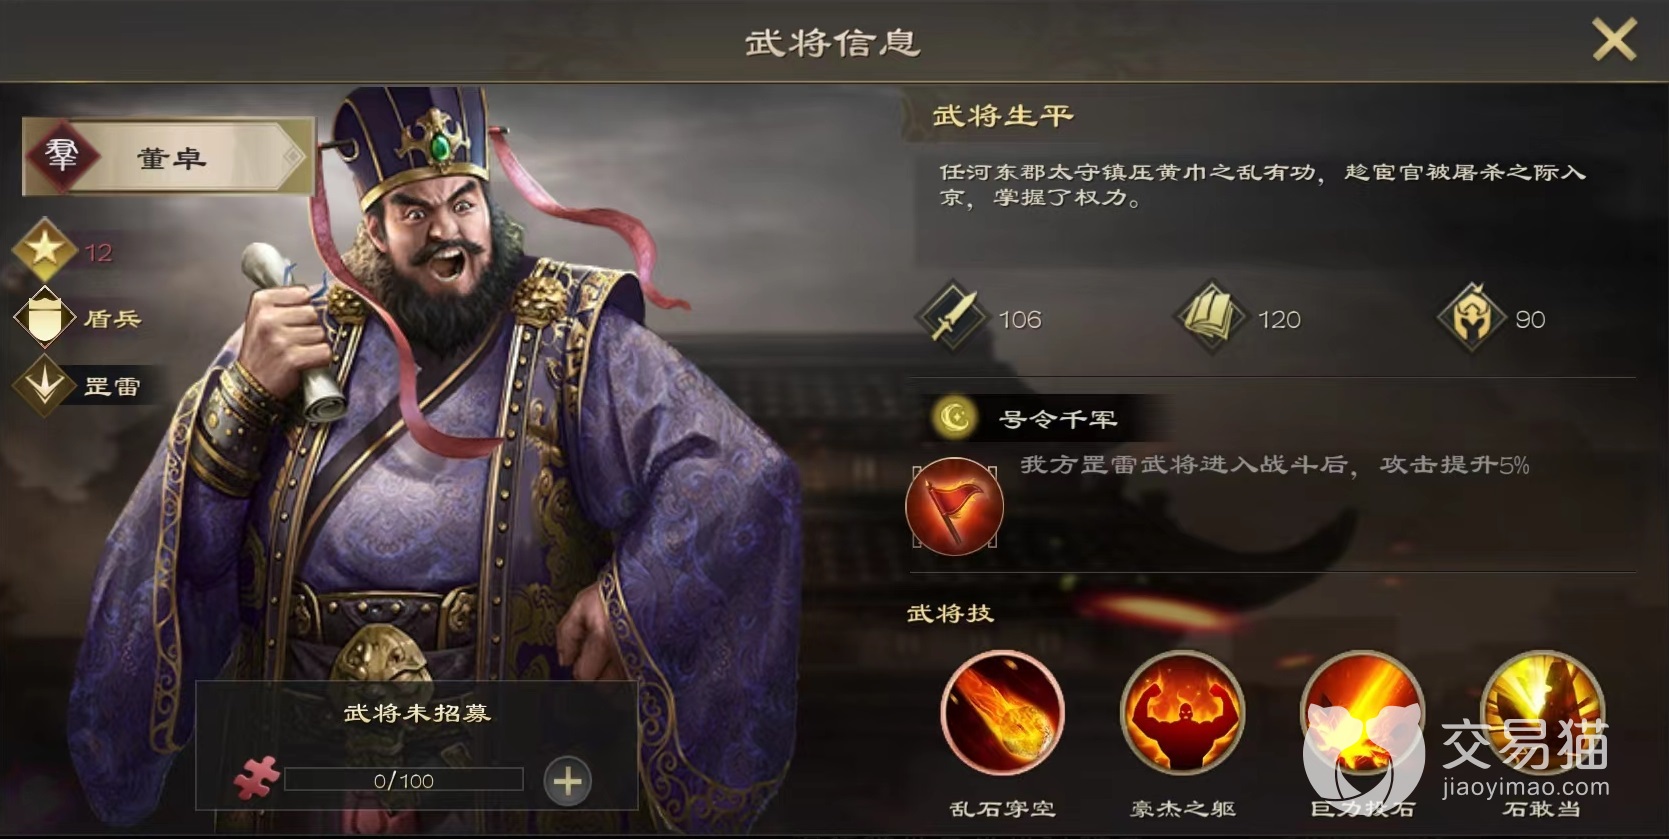1669x839 pixels.
Task: Select the 董卓 name banner
Action: 169,157
